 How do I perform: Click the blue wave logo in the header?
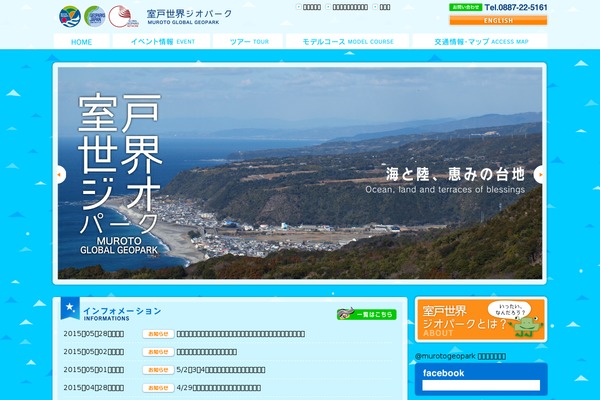[70, 17]
